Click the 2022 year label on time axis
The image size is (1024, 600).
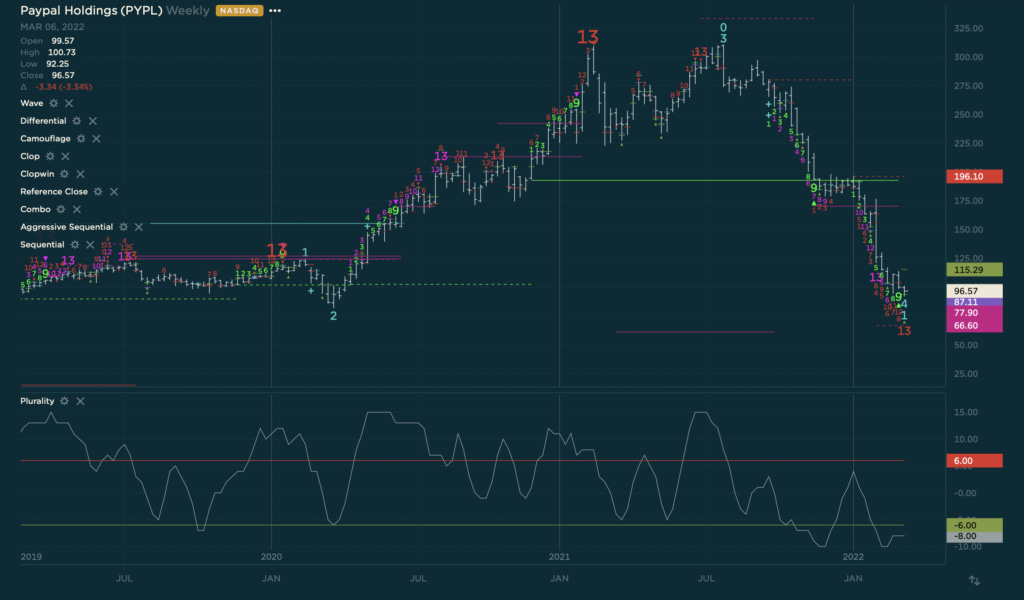[853, 557]
